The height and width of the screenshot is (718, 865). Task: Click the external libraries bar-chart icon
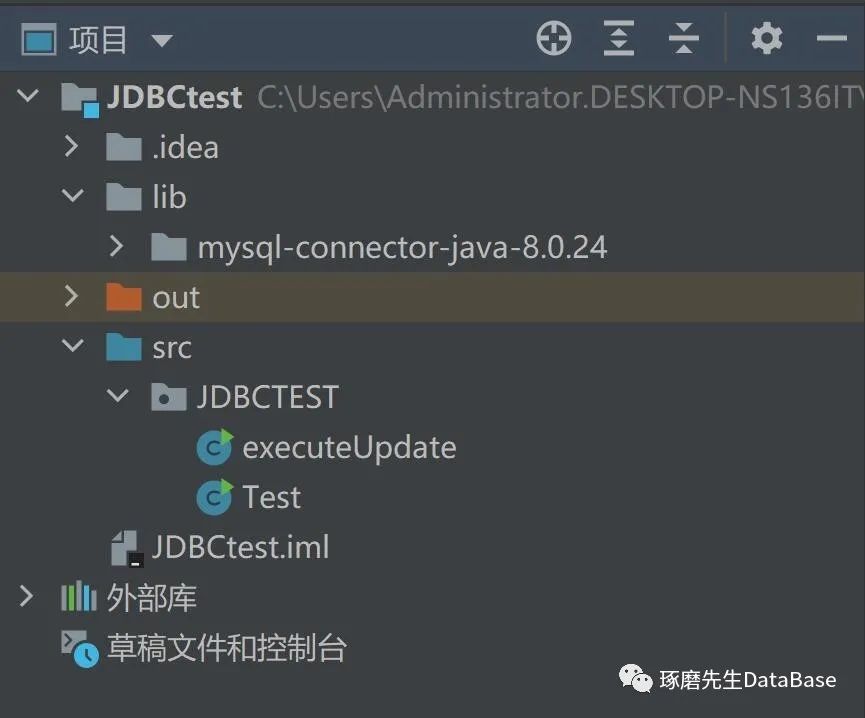[79, 598]
